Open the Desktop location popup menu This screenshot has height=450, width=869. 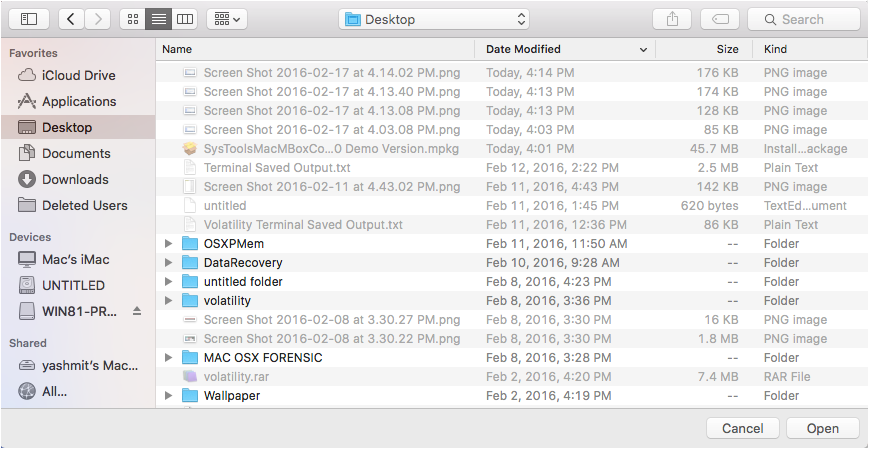point(434,19)
